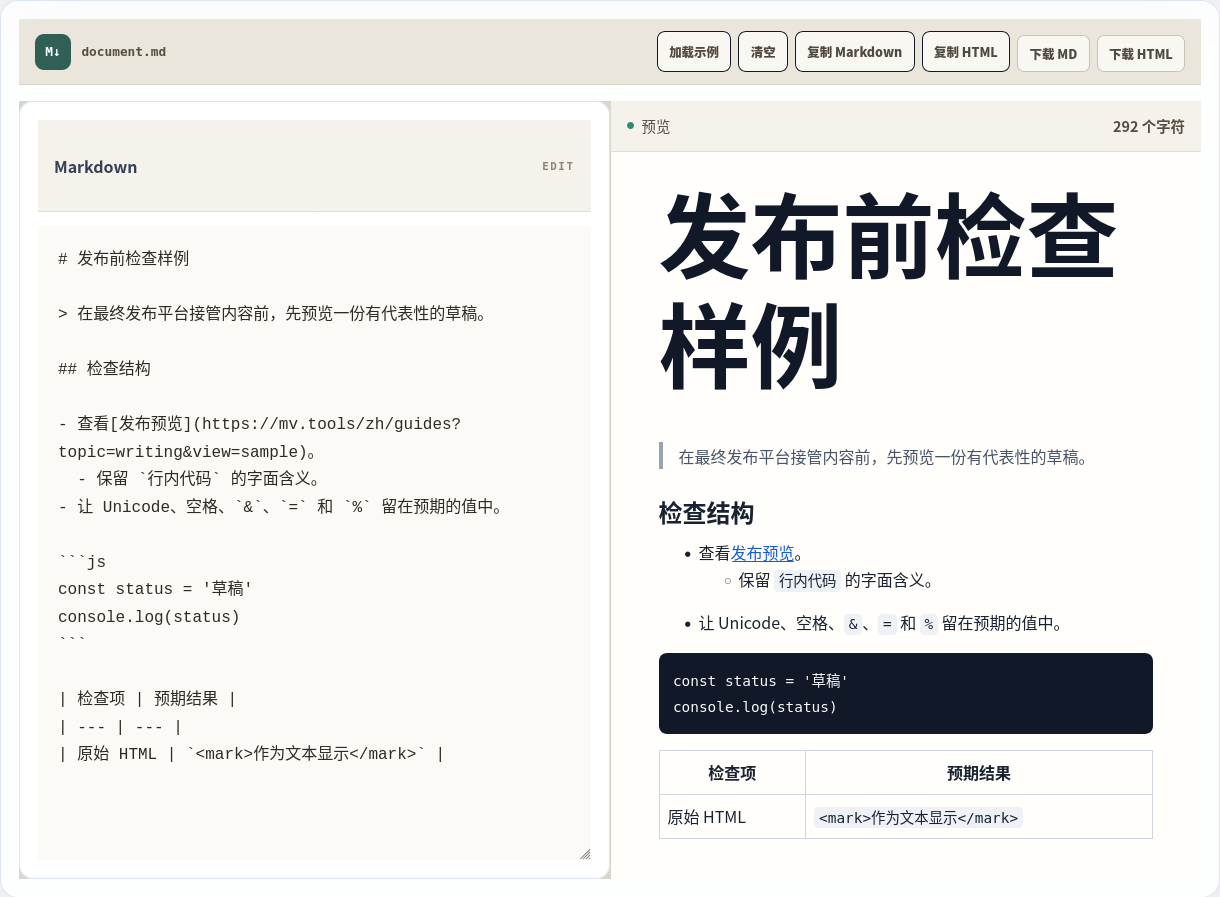Click the 检查项 table header cell
This screenshot has width=1220, height=897.
coord(732,773)
